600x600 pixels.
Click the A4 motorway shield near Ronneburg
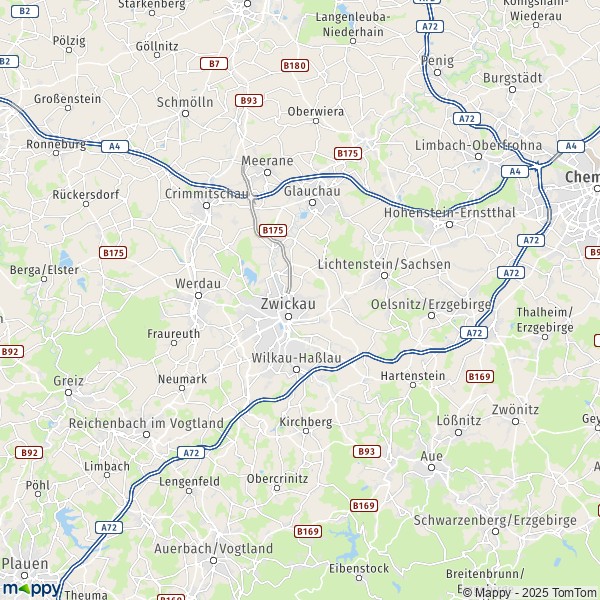(115, 146)
